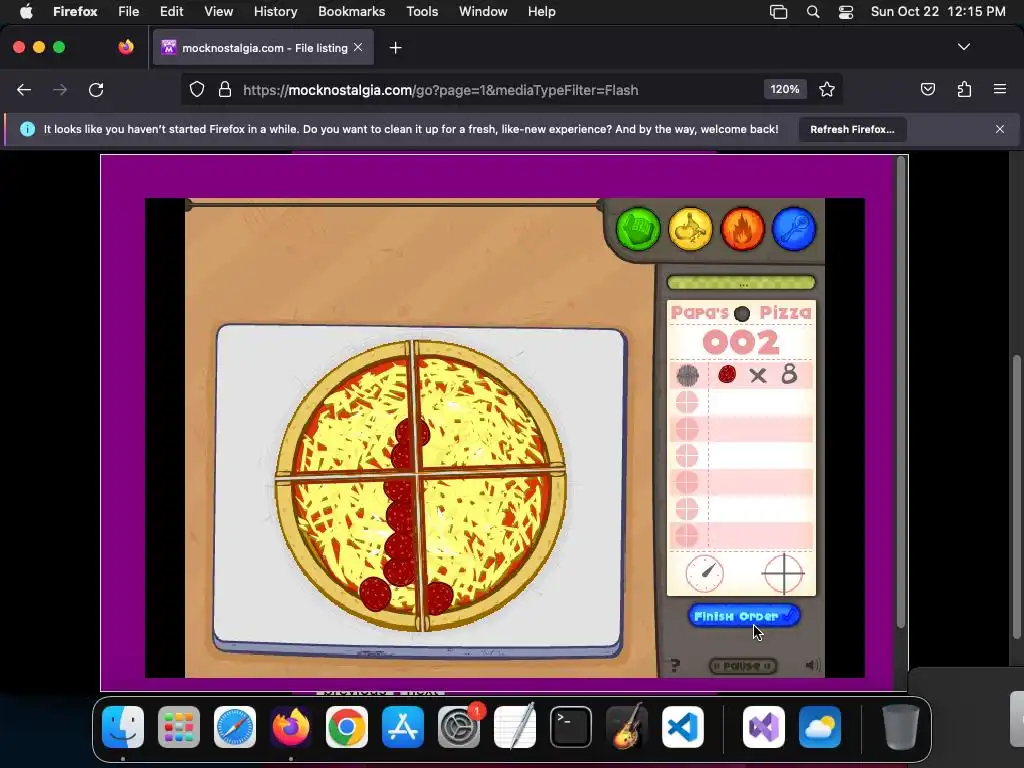Open System Settings from the Dock
This screenshot has height=768, width=1024.
pyautogui.click(x=459, y=727)
